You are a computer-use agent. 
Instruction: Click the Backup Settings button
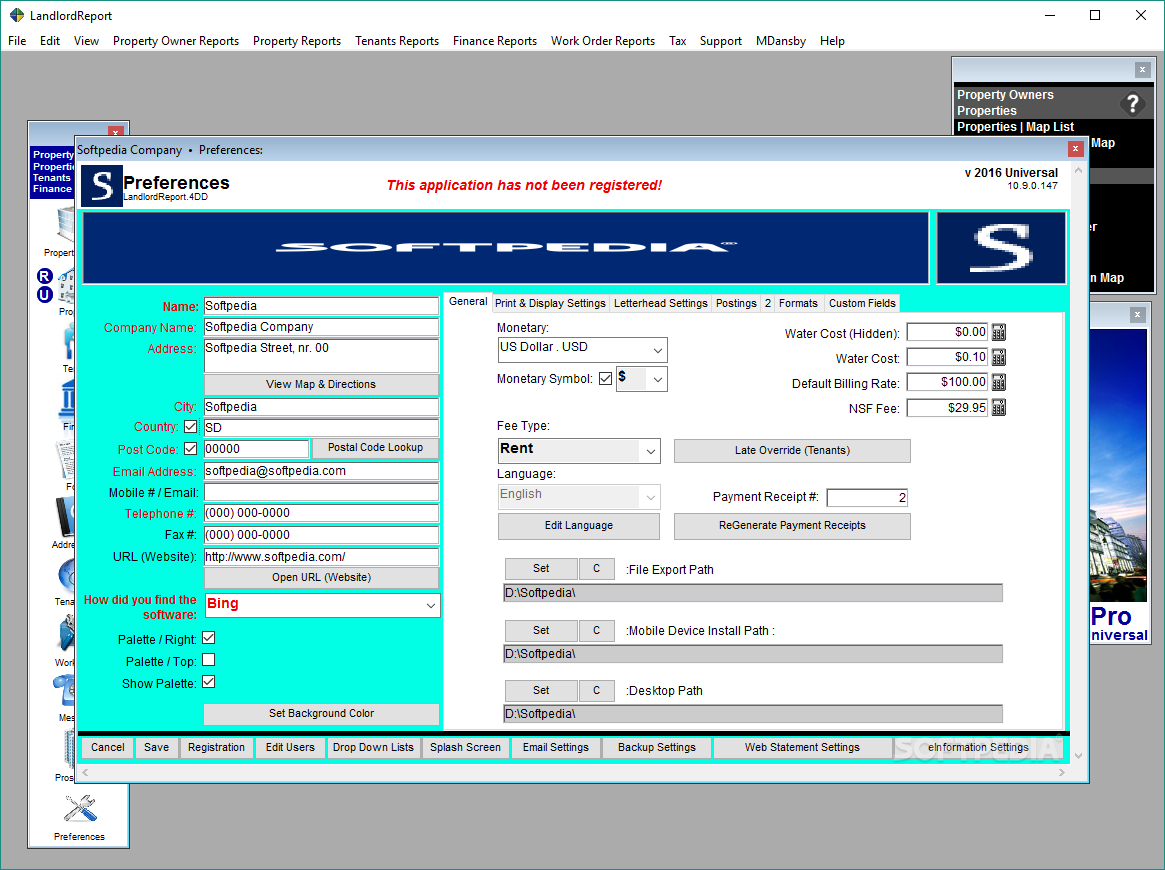click(657, 747)
